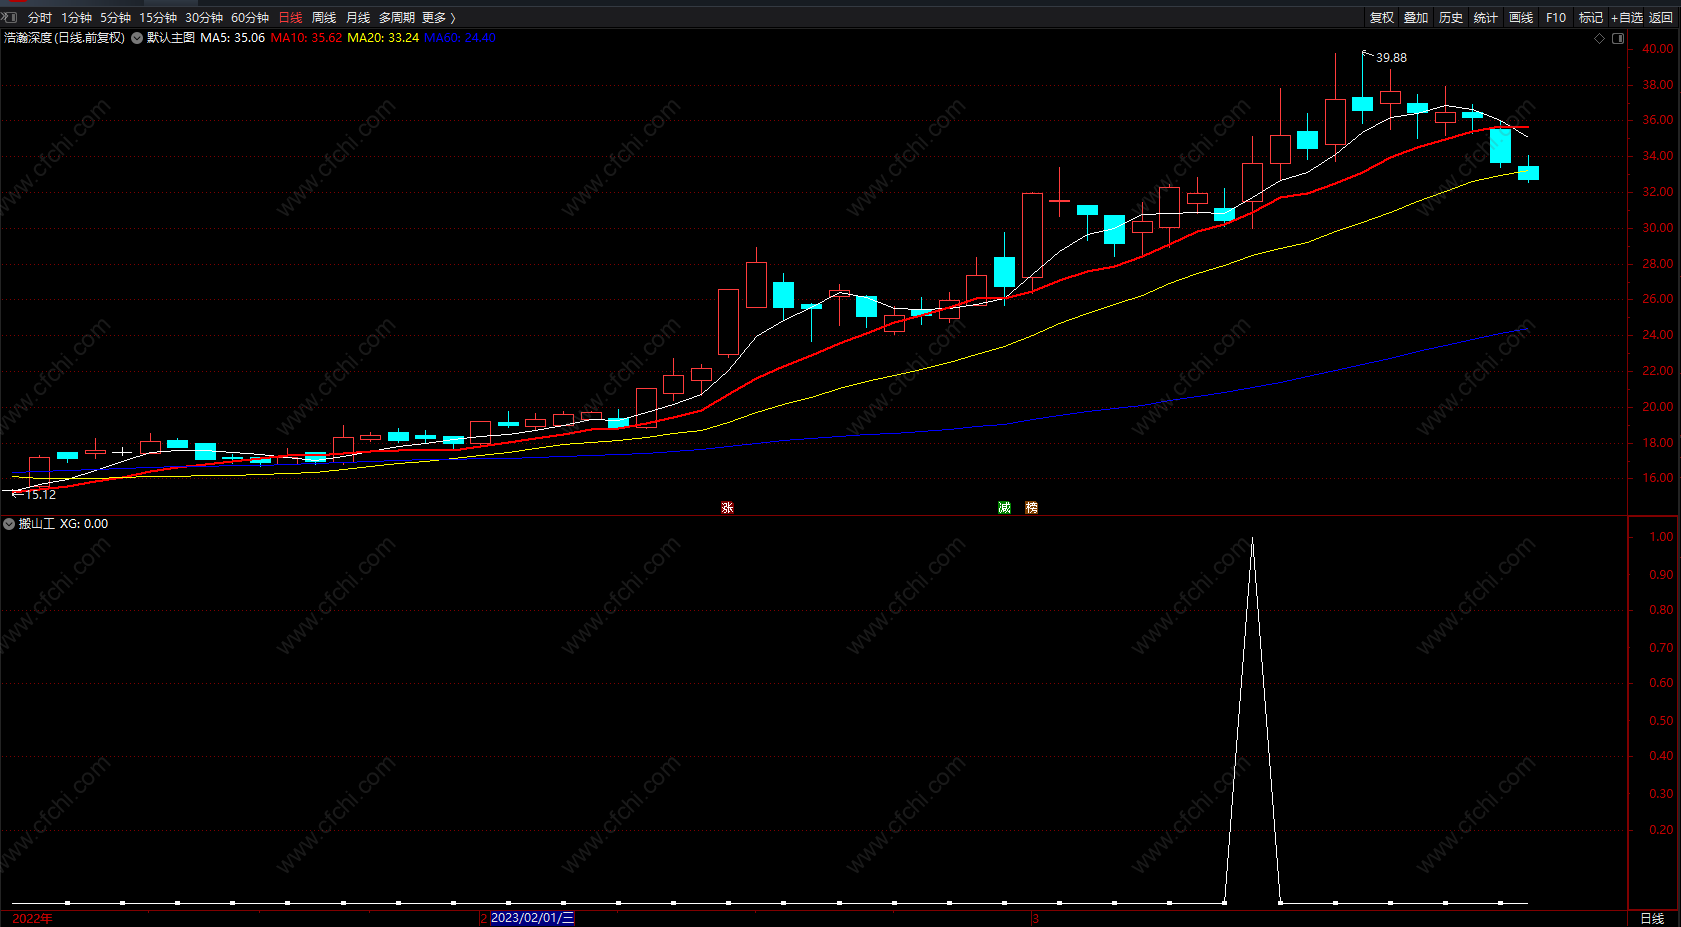This screenshot has width=1681, height=927.
Task: Click the red 涨 event marker
Action: (727, 508)
